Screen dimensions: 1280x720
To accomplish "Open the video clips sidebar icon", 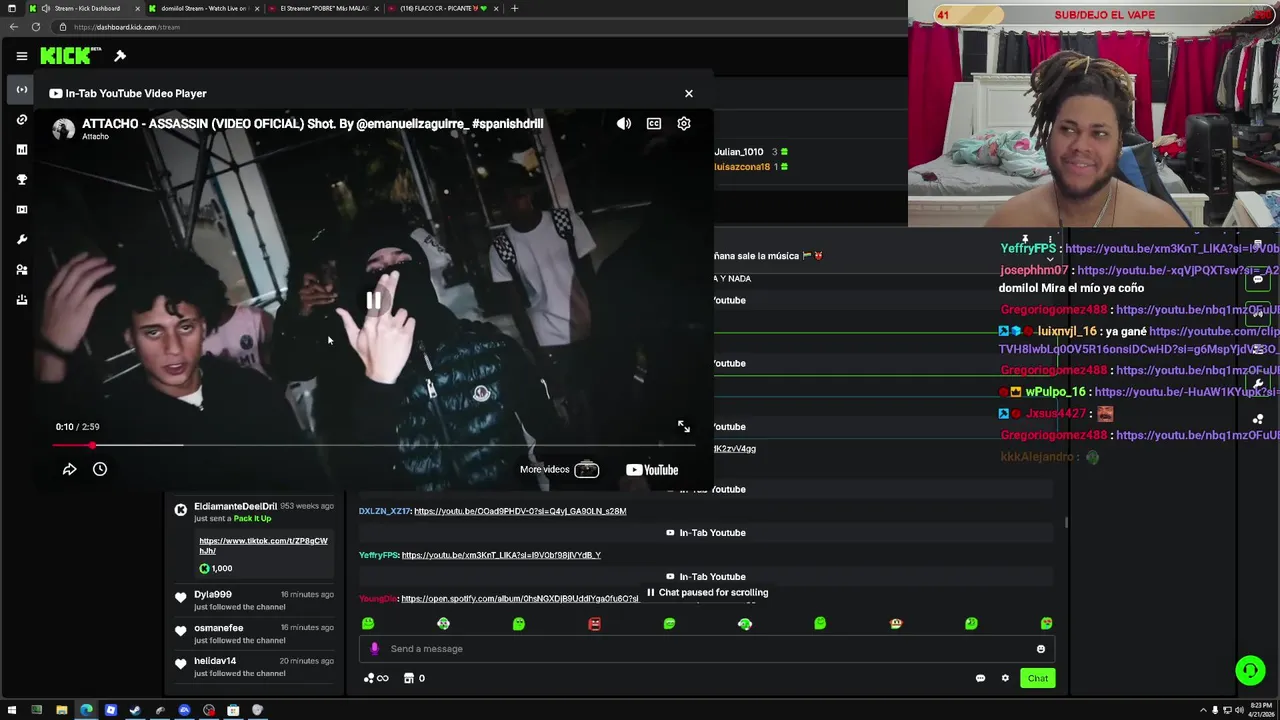I will (21, 210).
